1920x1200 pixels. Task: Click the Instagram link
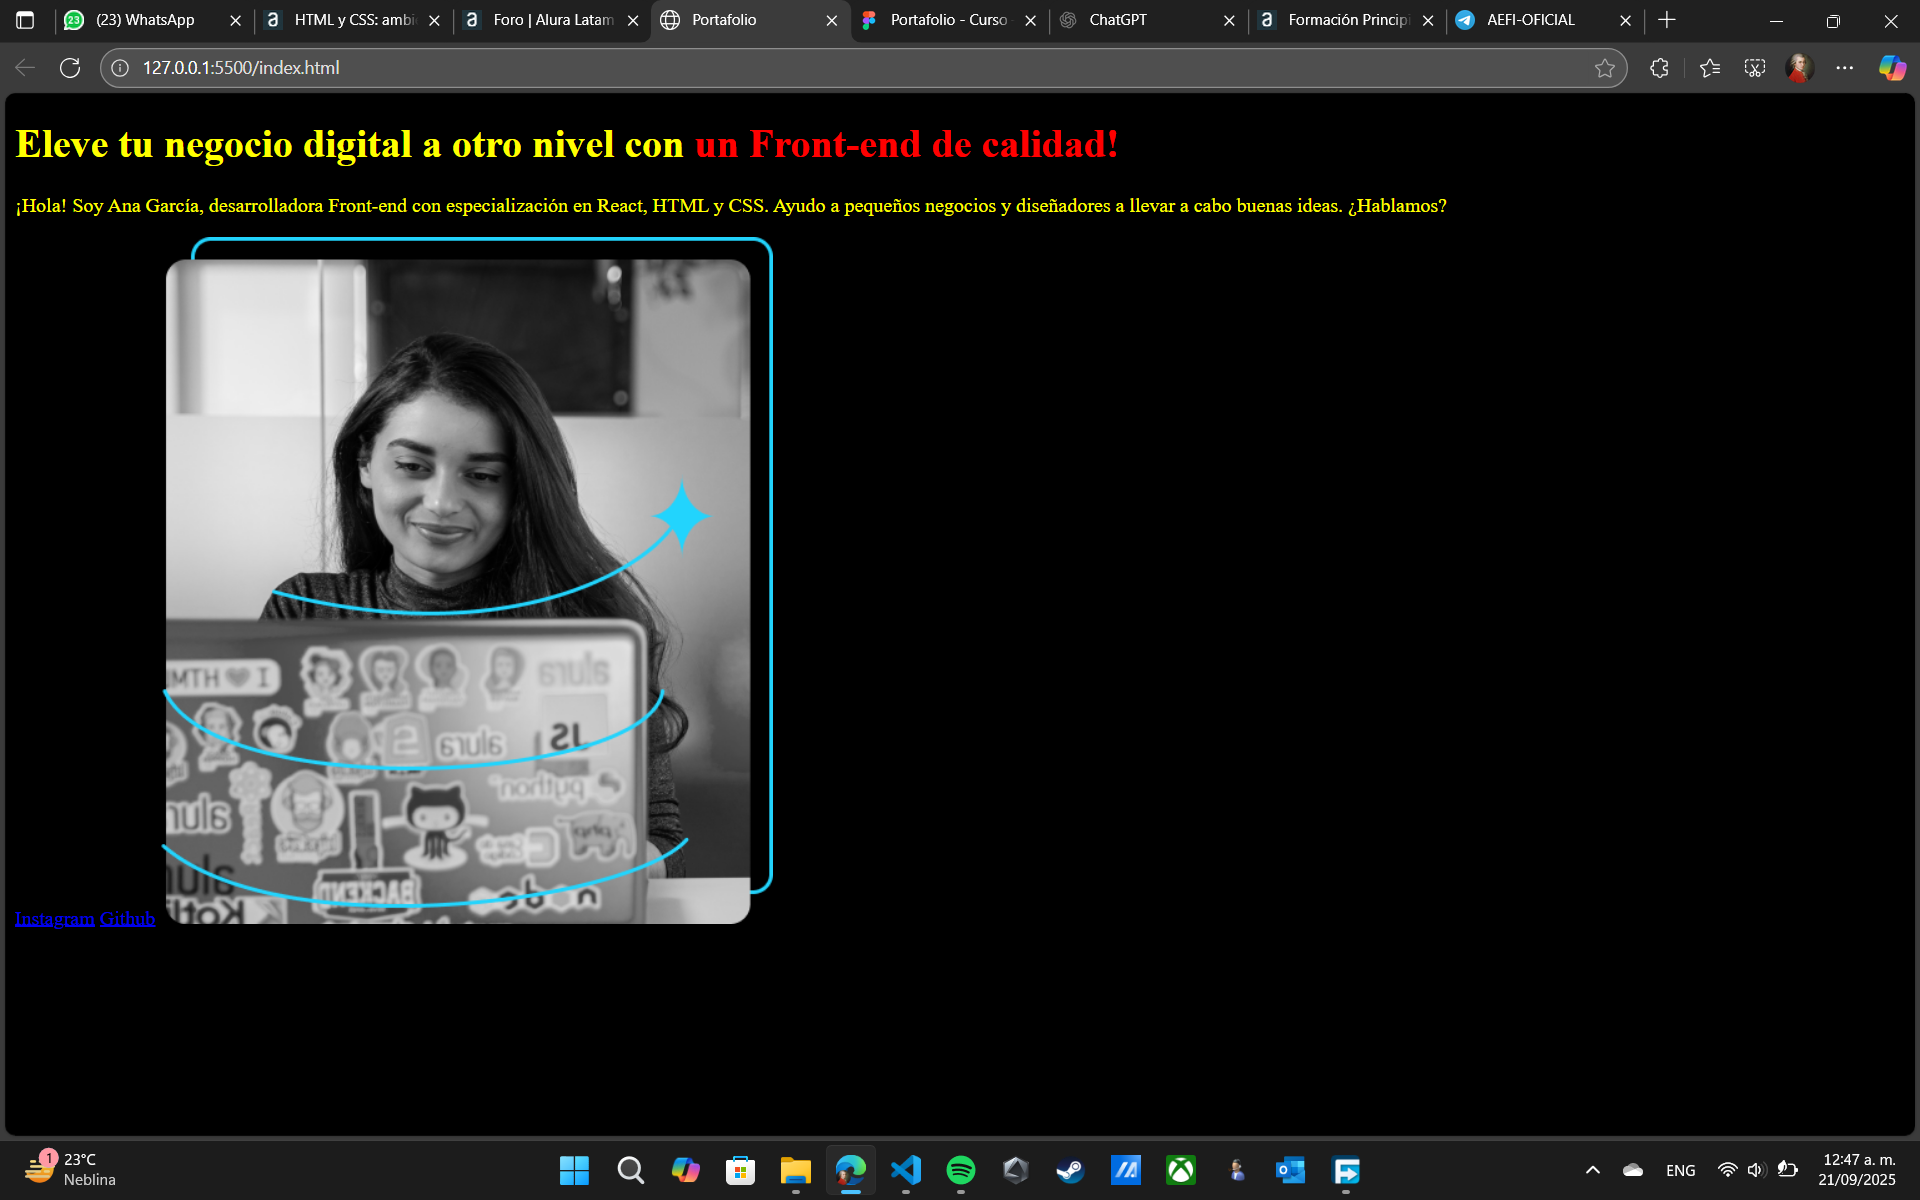point(54,919)
